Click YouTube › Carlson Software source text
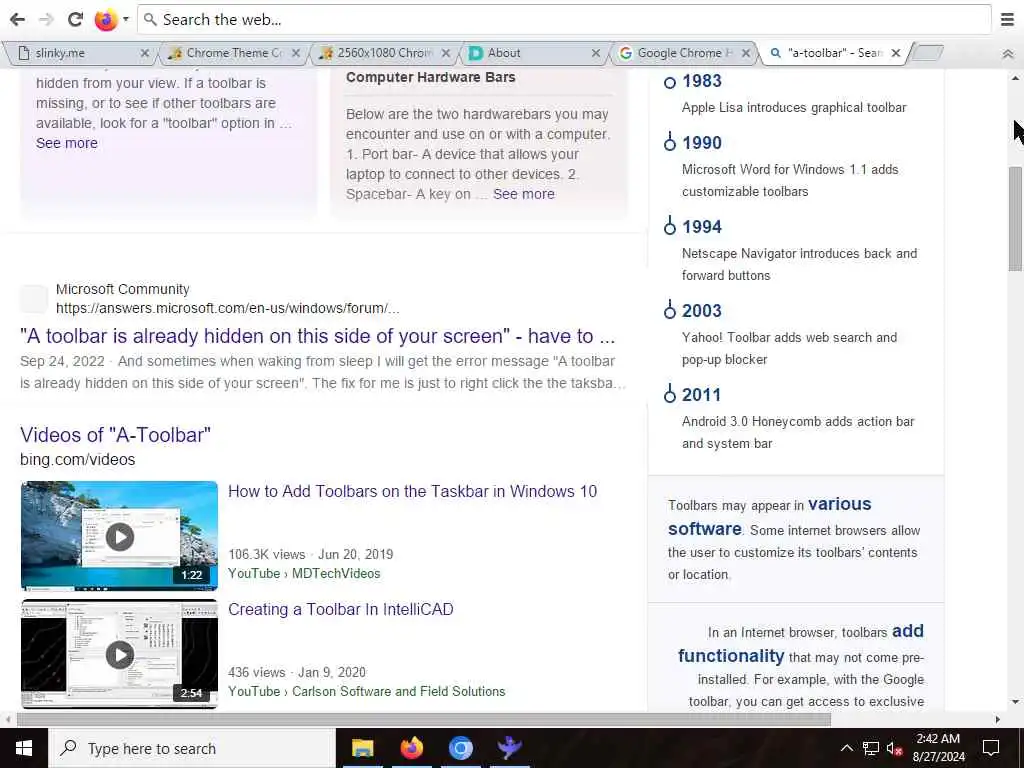 (366, 692)
